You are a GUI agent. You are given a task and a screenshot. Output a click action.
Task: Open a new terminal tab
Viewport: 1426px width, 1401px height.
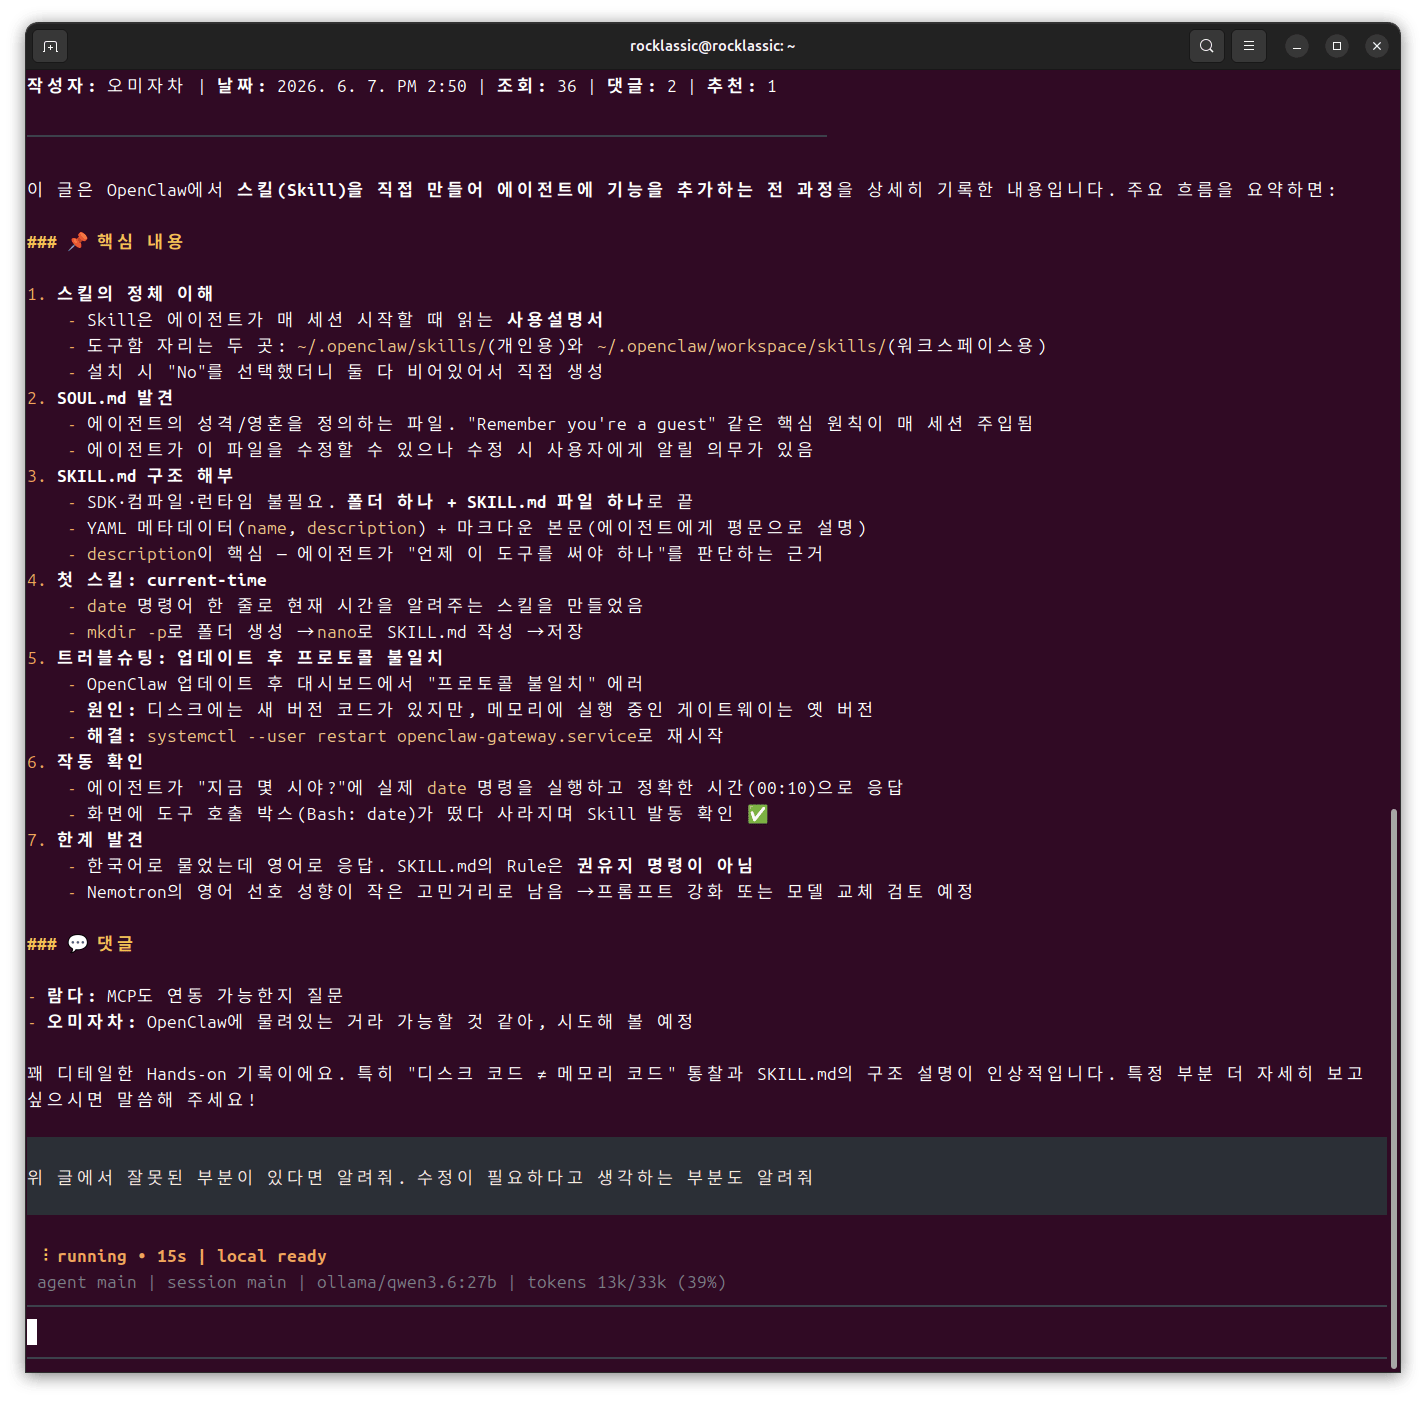(x=50, y=46)
